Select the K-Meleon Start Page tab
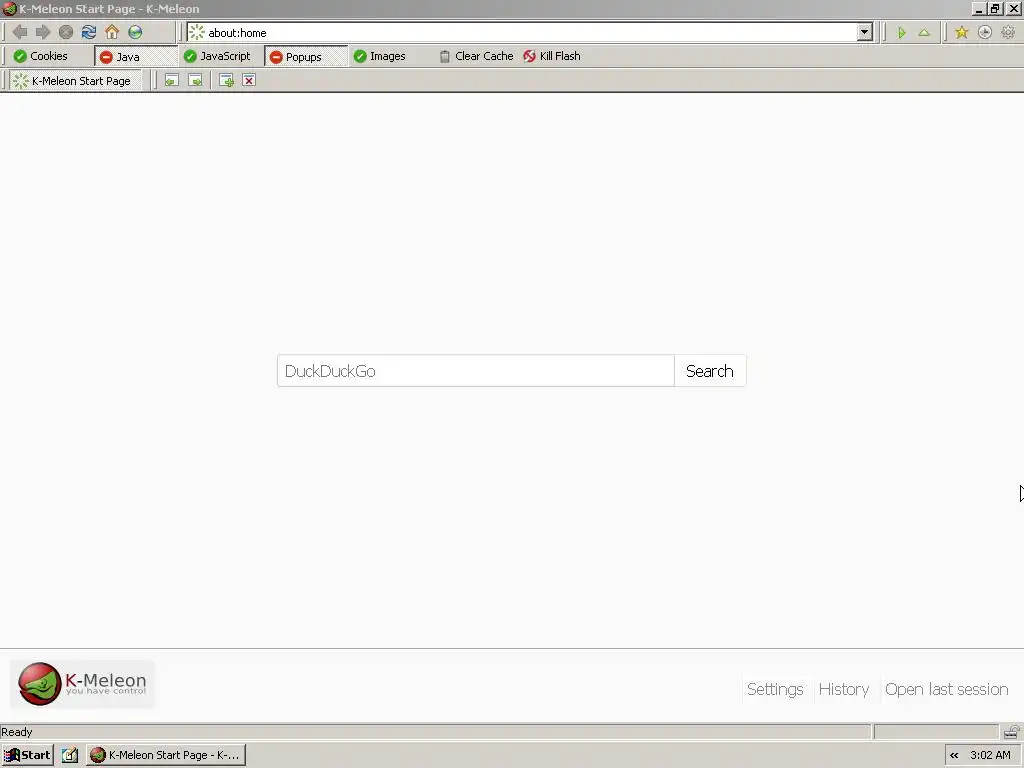 pyautogui.click(x=73, y=81)
